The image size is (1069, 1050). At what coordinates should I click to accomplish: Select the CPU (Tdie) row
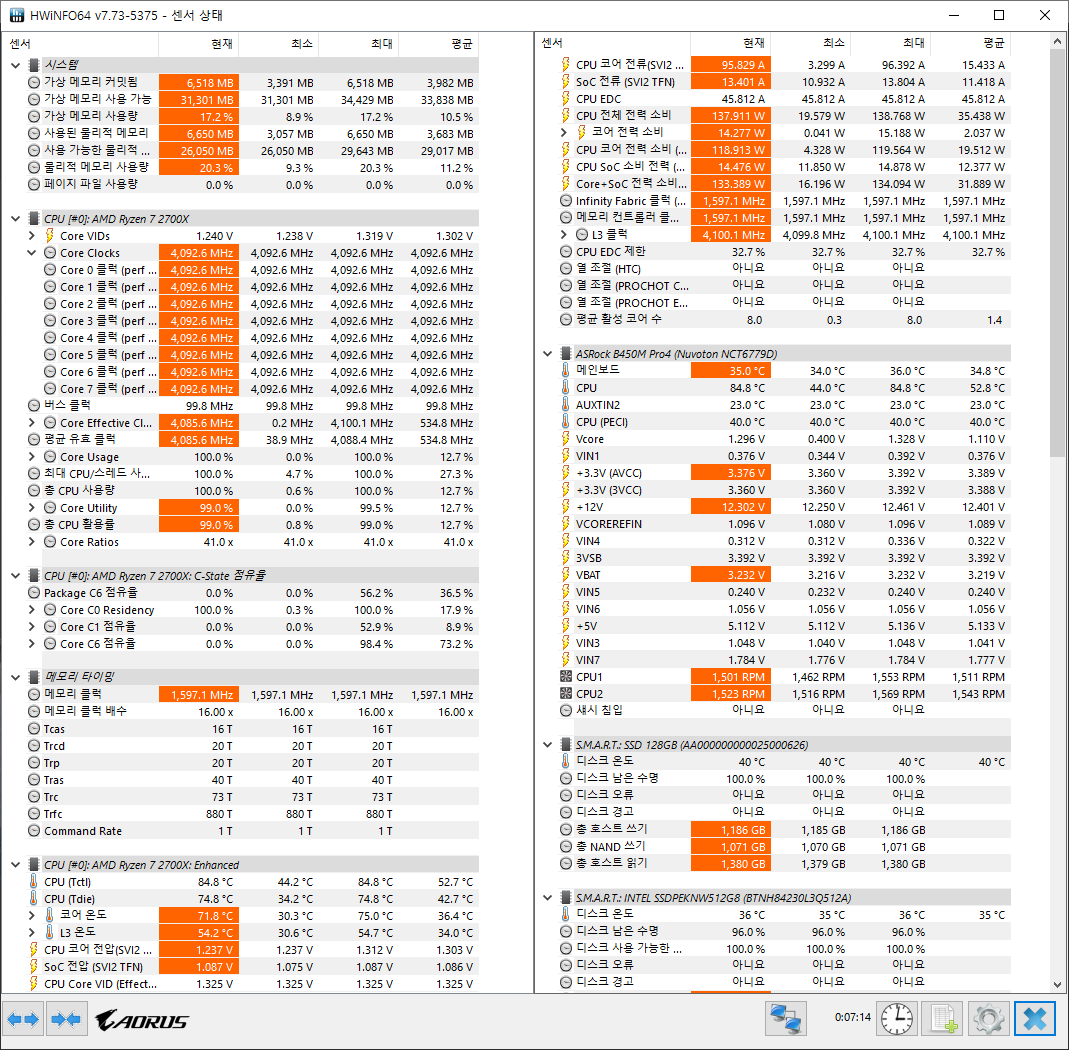coord(252,899)
